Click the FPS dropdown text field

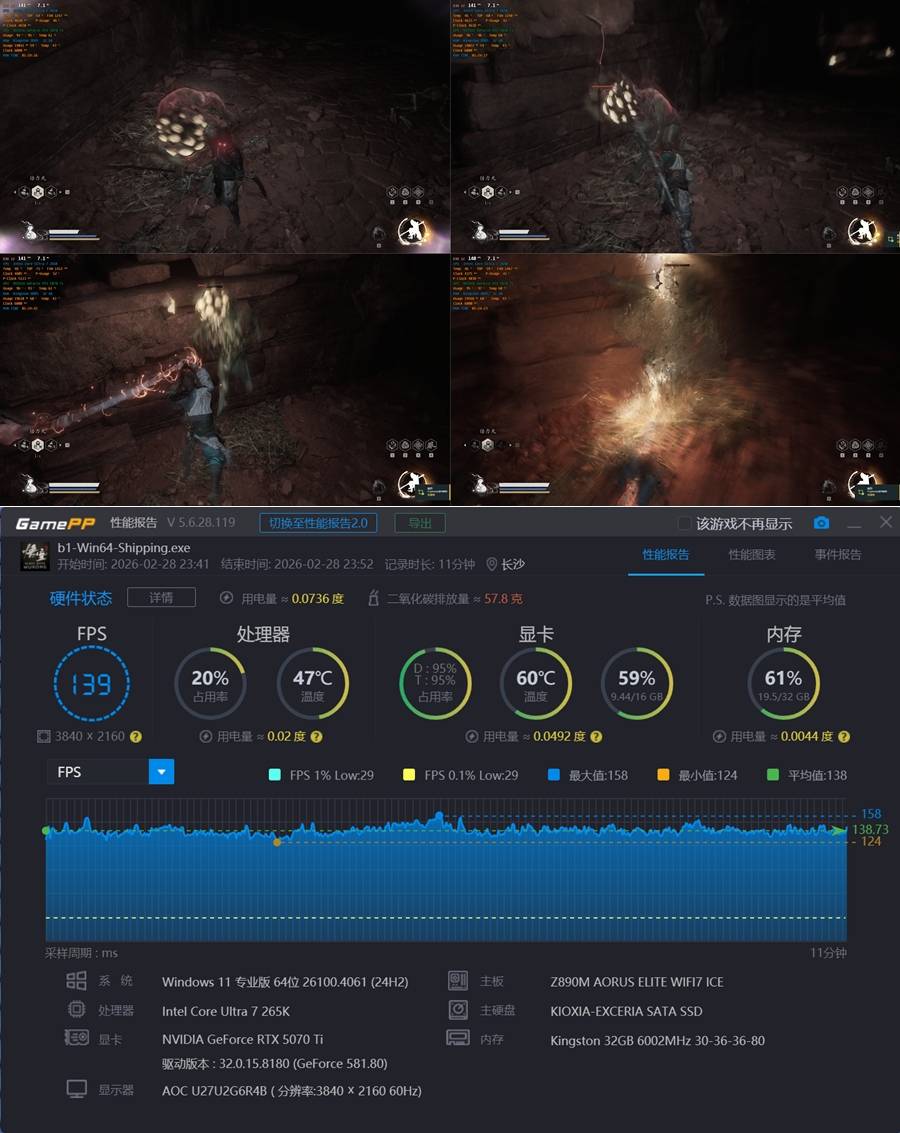click(98, 772)
